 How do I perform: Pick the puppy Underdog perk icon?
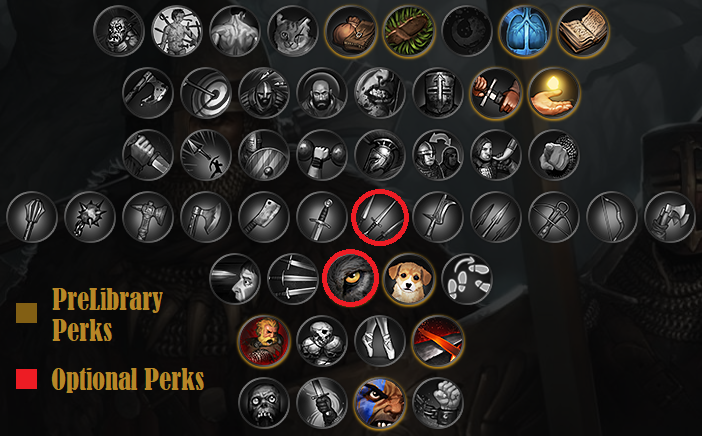409,279
